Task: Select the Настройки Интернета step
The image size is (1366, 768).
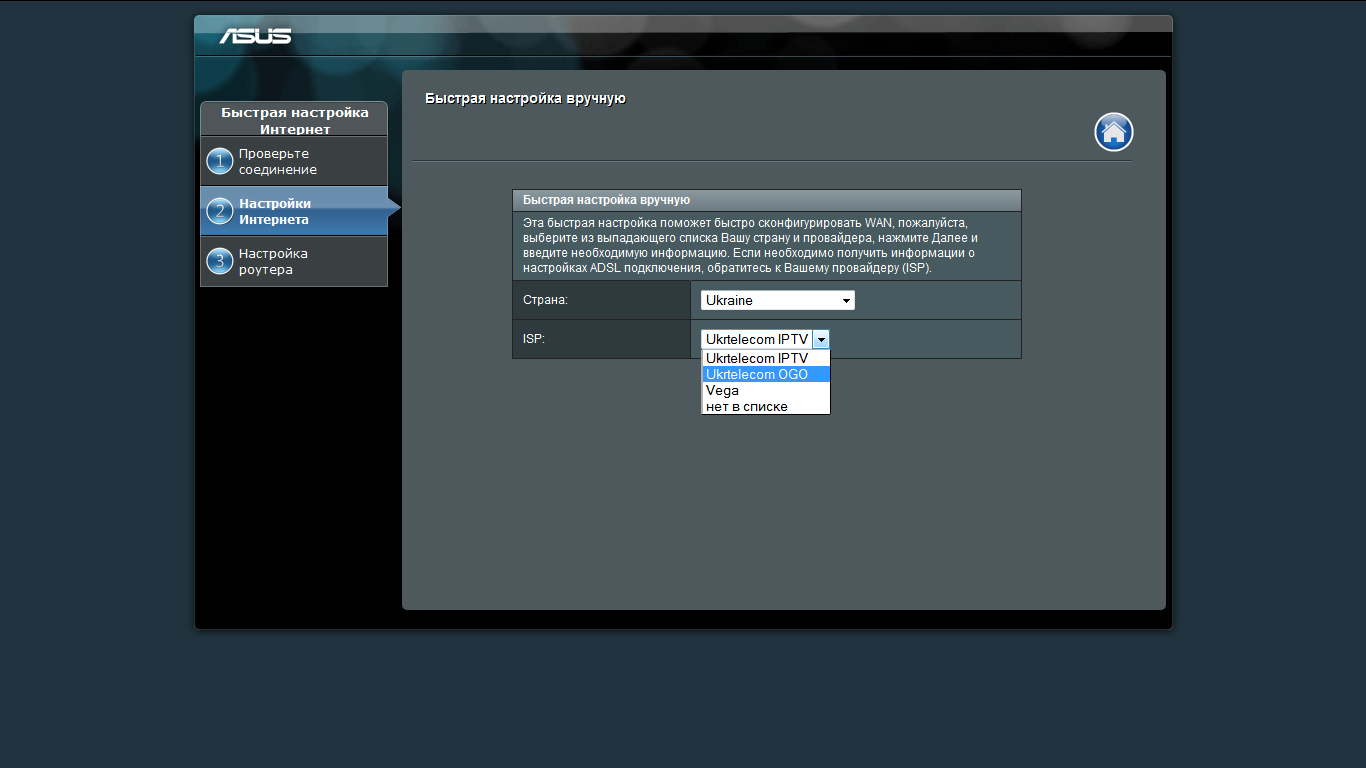Action: coord(274,211)
